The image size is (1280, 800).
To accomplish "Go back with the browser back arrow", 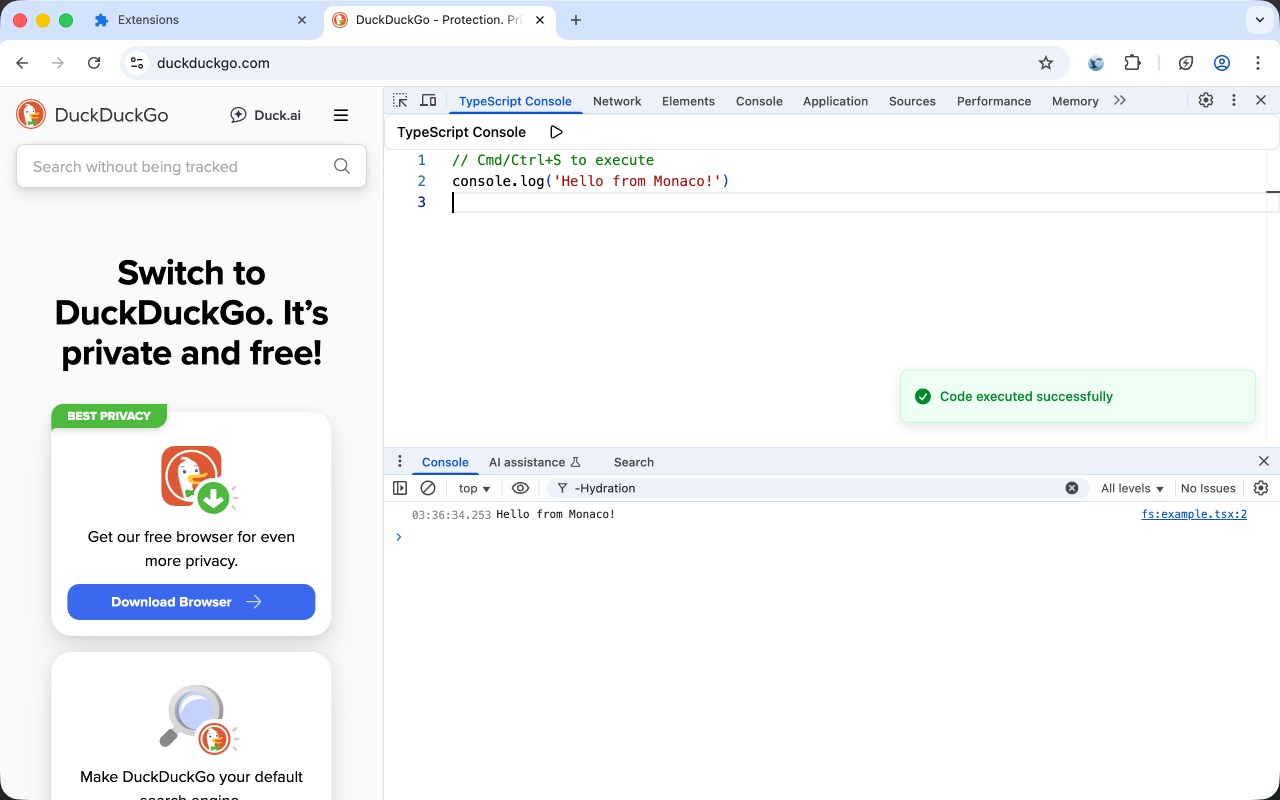I will point(23,63).
